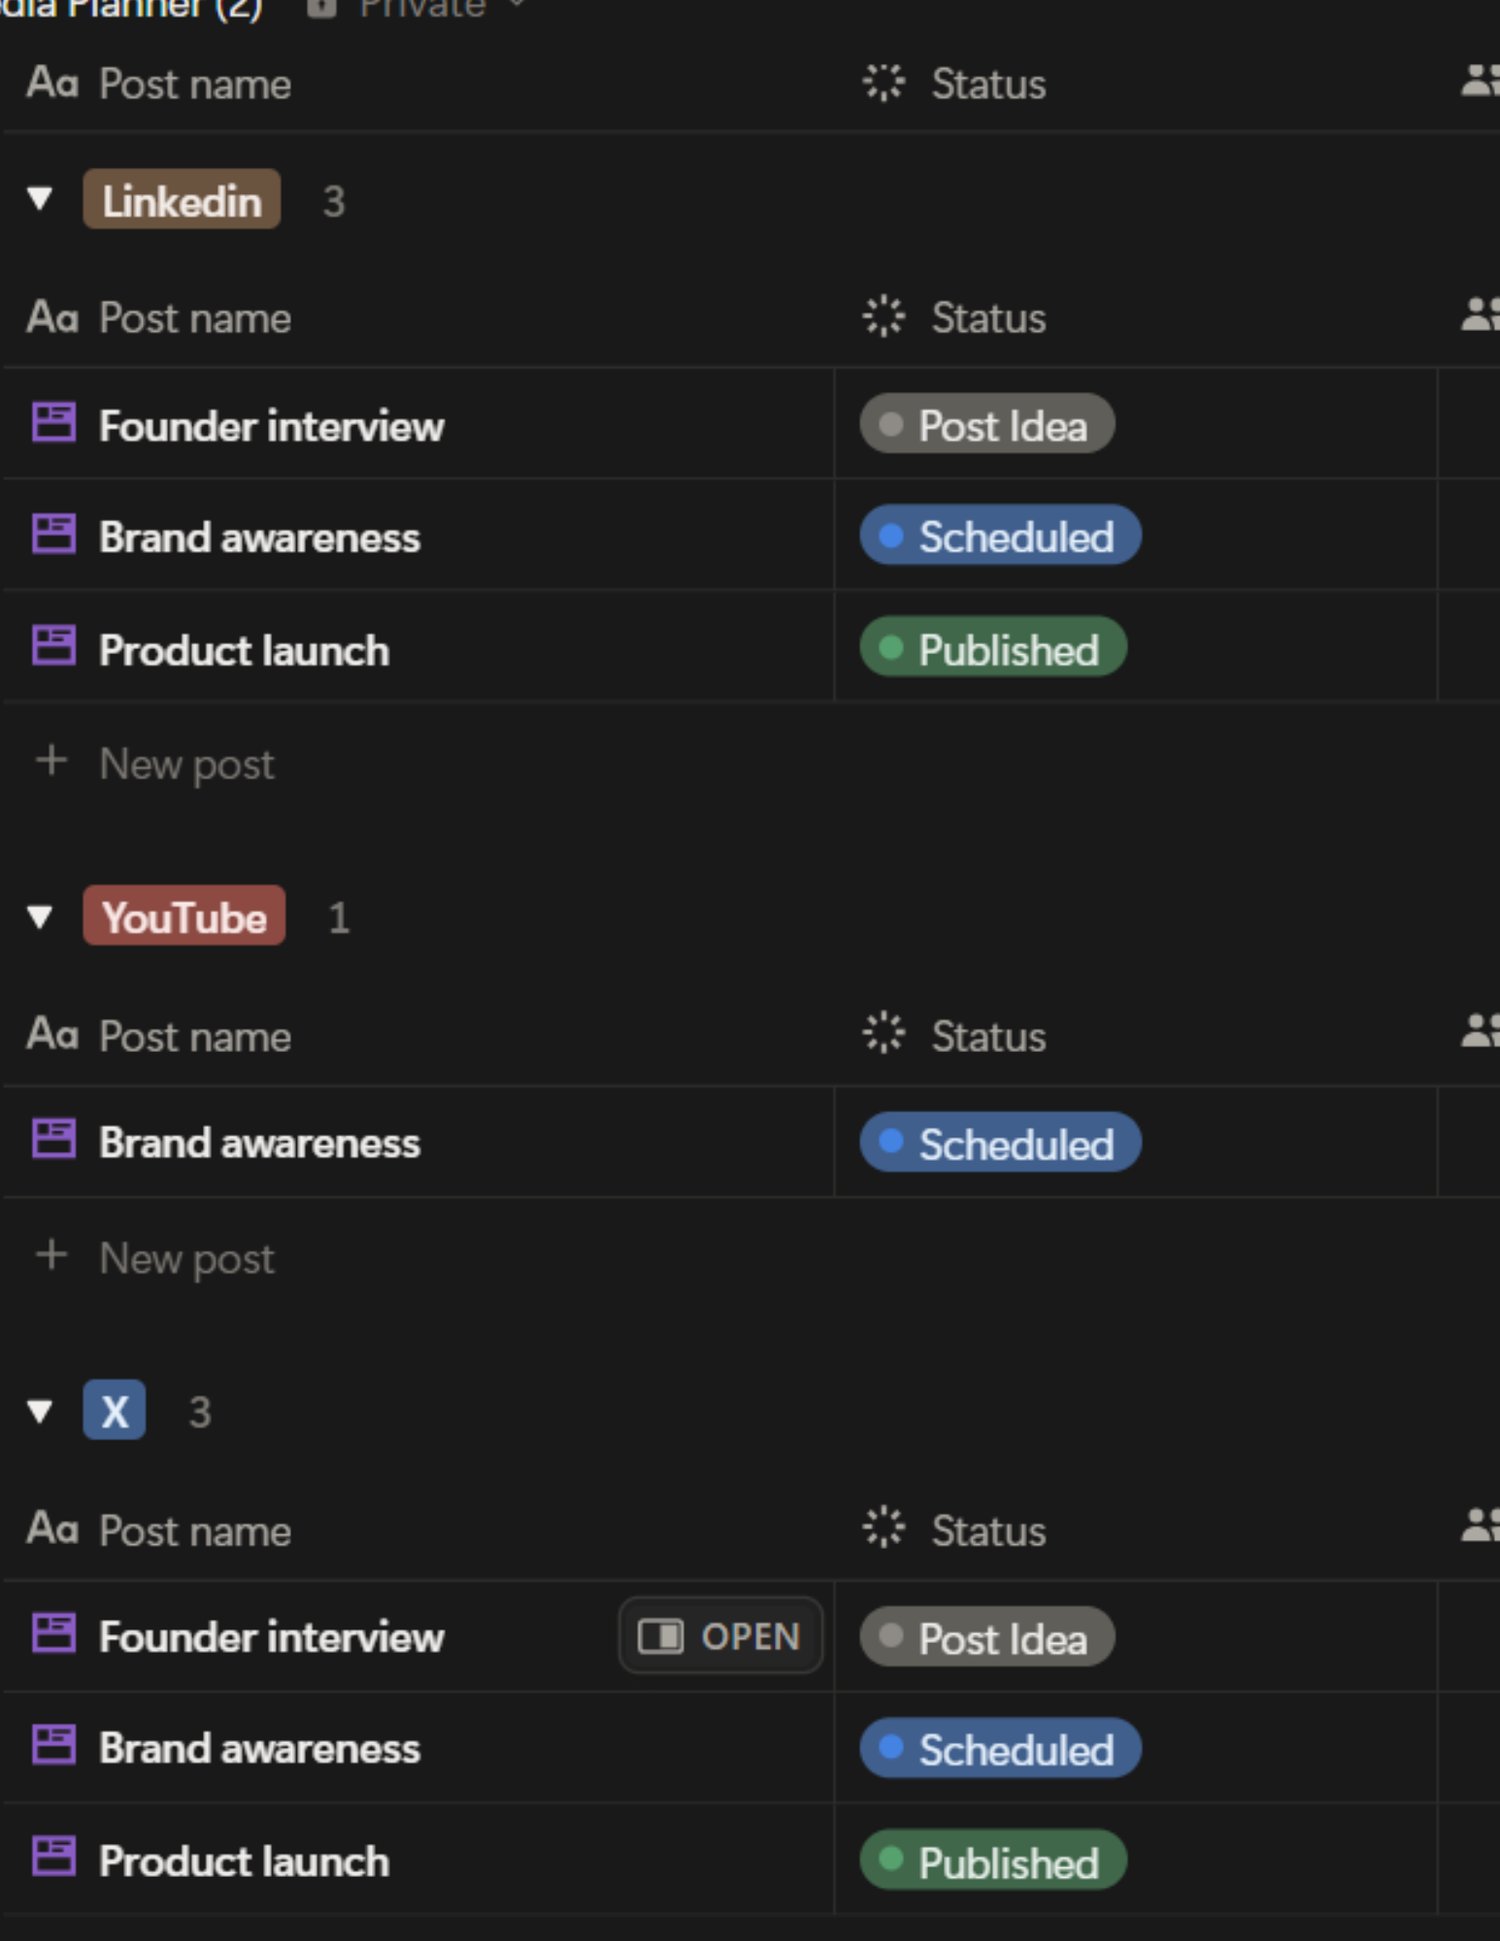Click page icon beside X Brand awareness
This screenshot has width=1500, height=1941.
54,1745
